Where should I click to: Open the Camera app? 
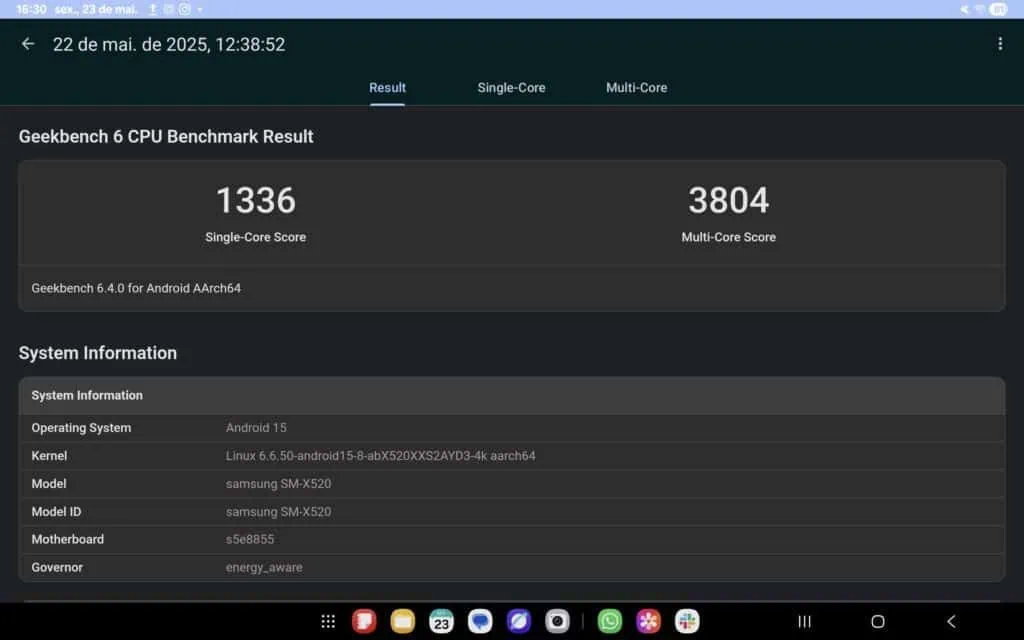[x=556, y=621]
